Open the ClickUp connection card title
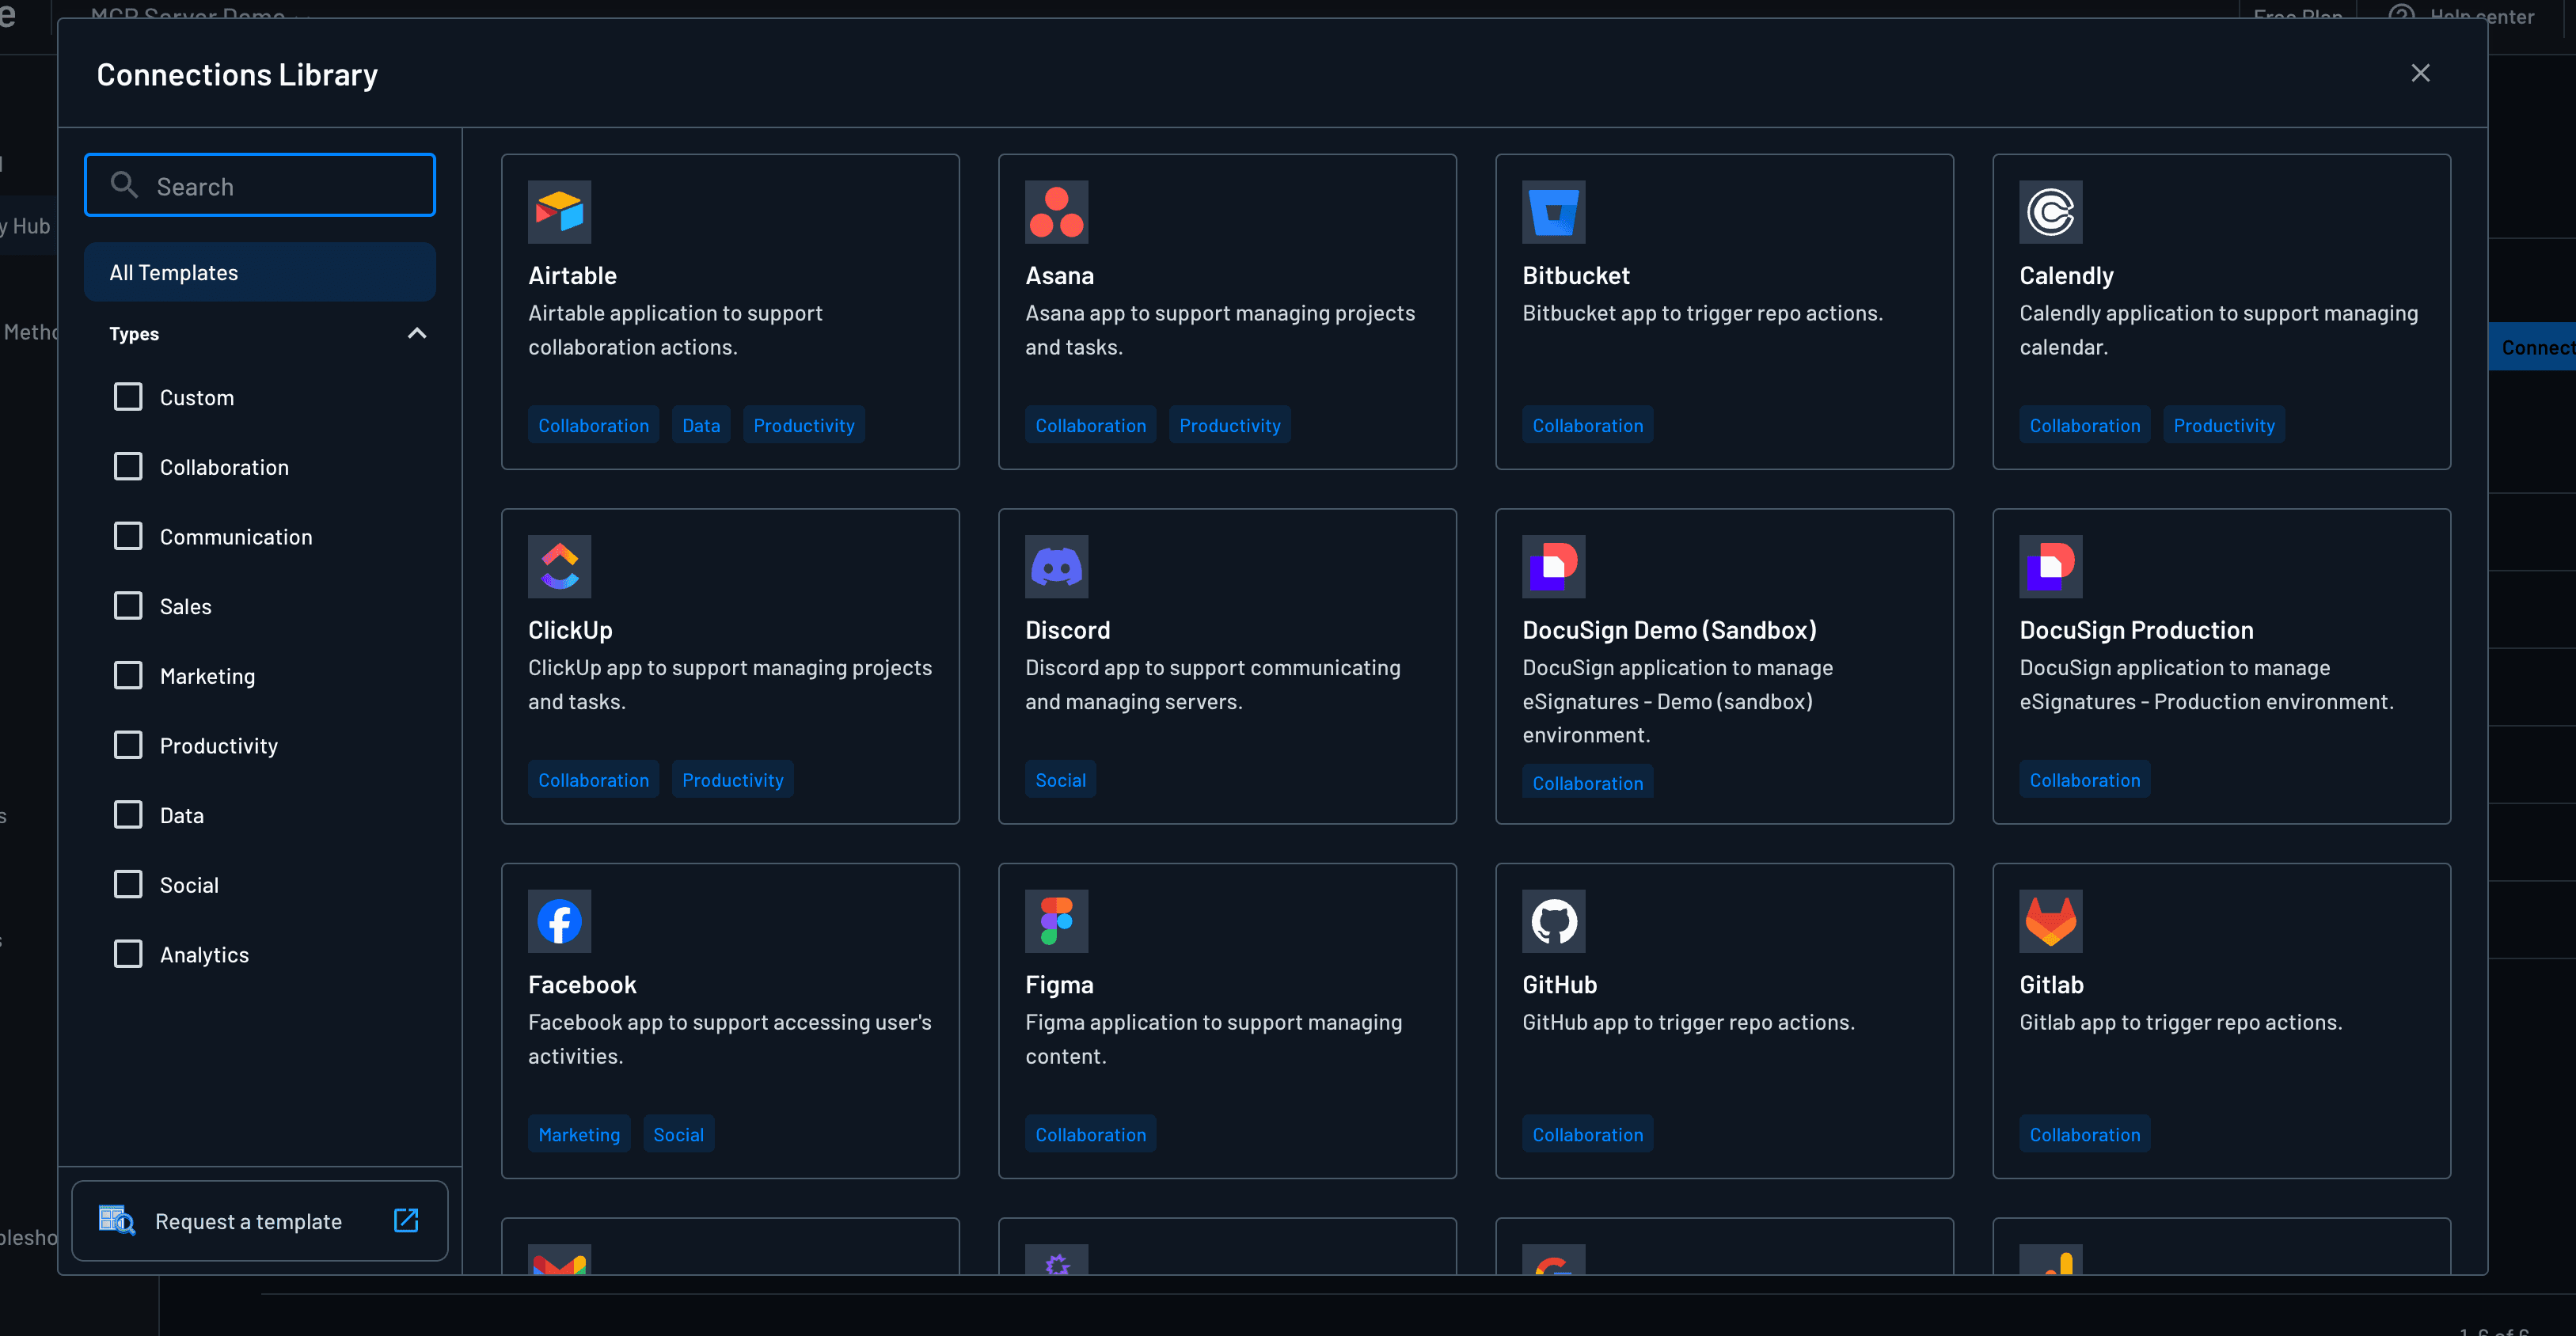2576x1336 pixels. click(x=570, y=630)
